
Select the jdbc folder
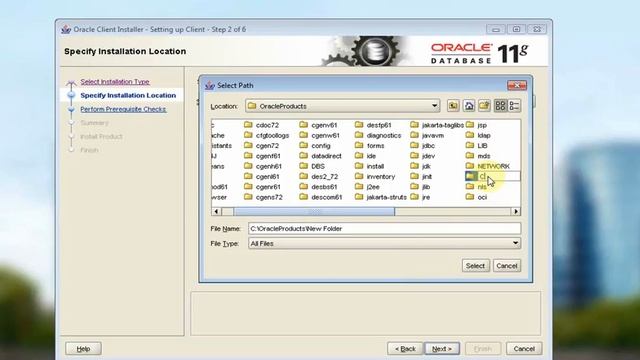(423, 146)
